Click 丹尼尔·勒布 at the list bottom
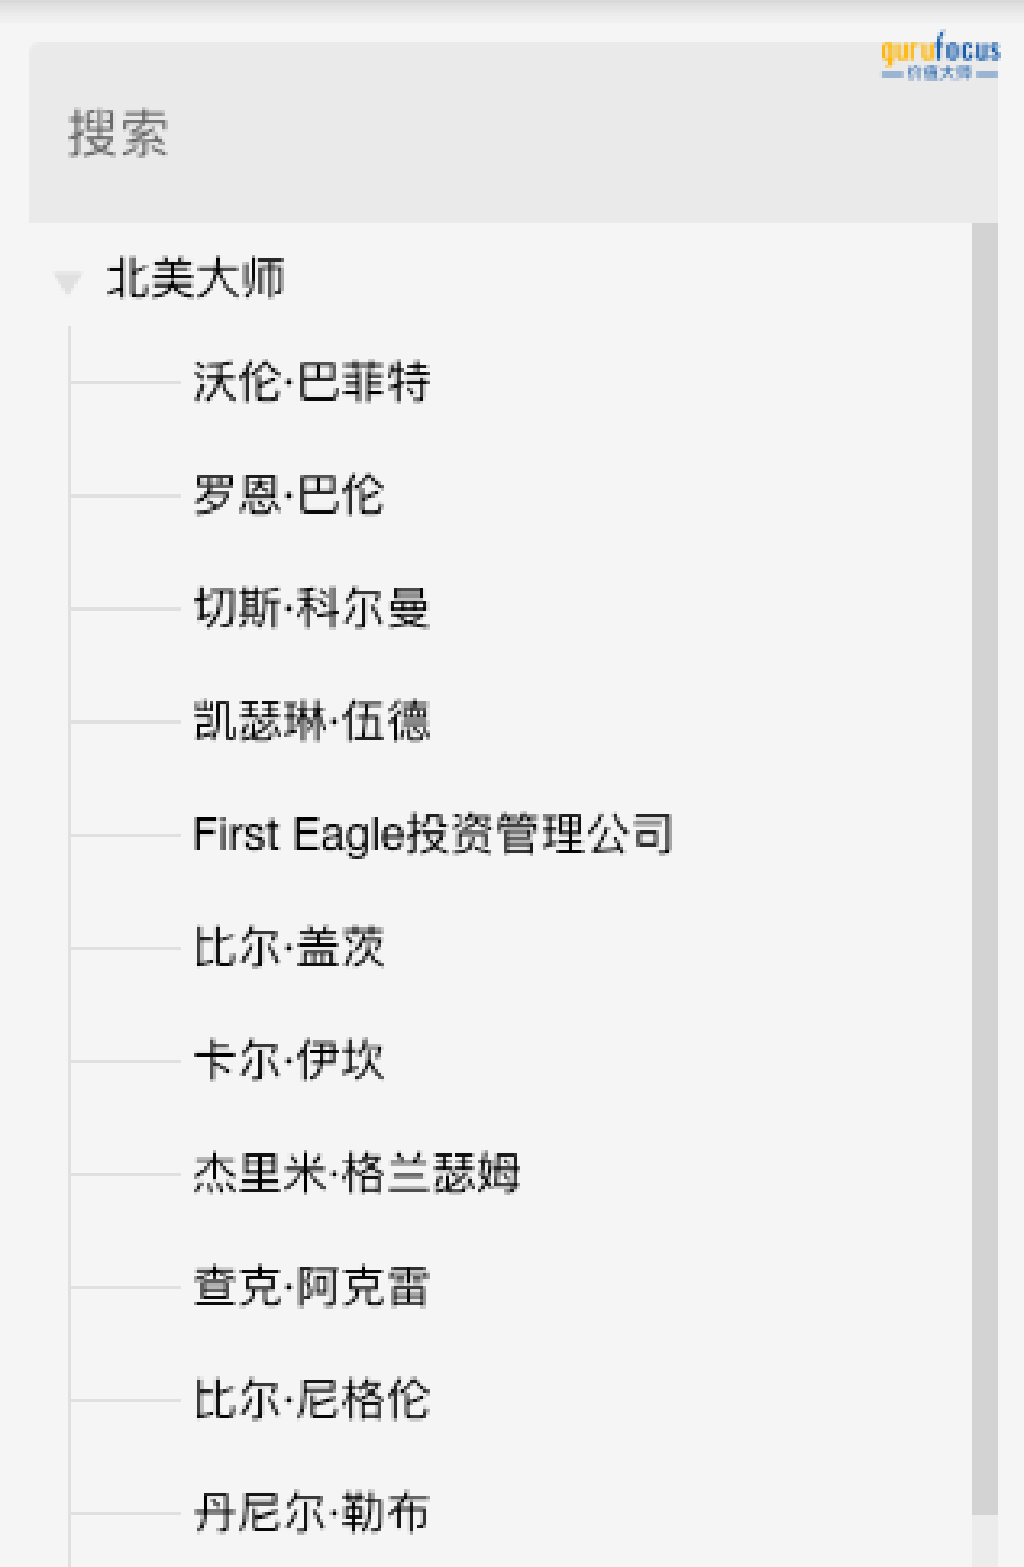 pos(312,1512)
